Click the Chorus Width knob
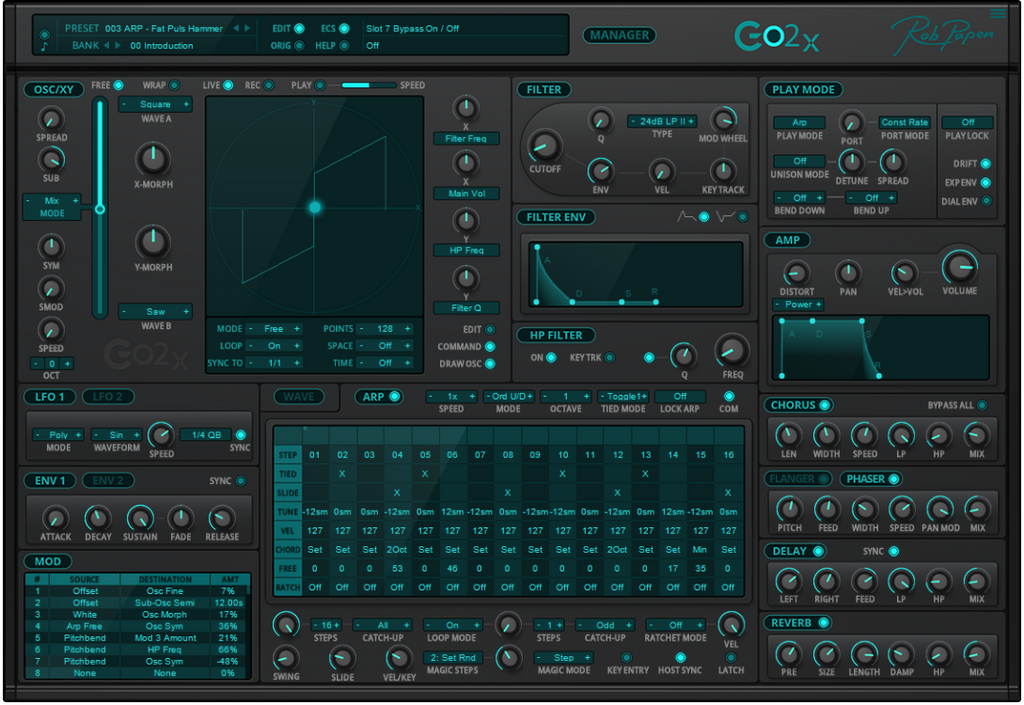The image size is (1024, 705). [826, 435]
